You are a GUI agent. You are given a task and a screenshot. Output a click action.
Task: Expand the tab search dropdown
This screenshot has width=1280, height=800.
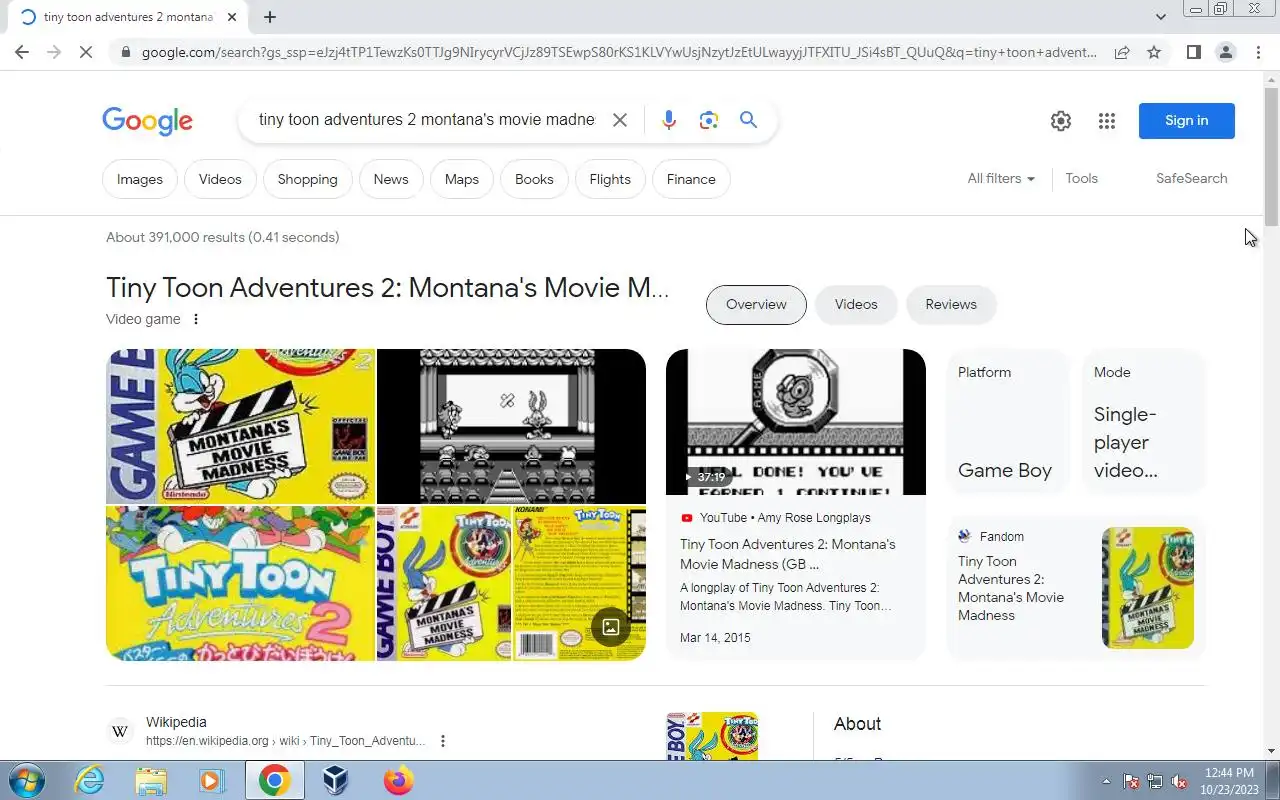pos(1160,17)
